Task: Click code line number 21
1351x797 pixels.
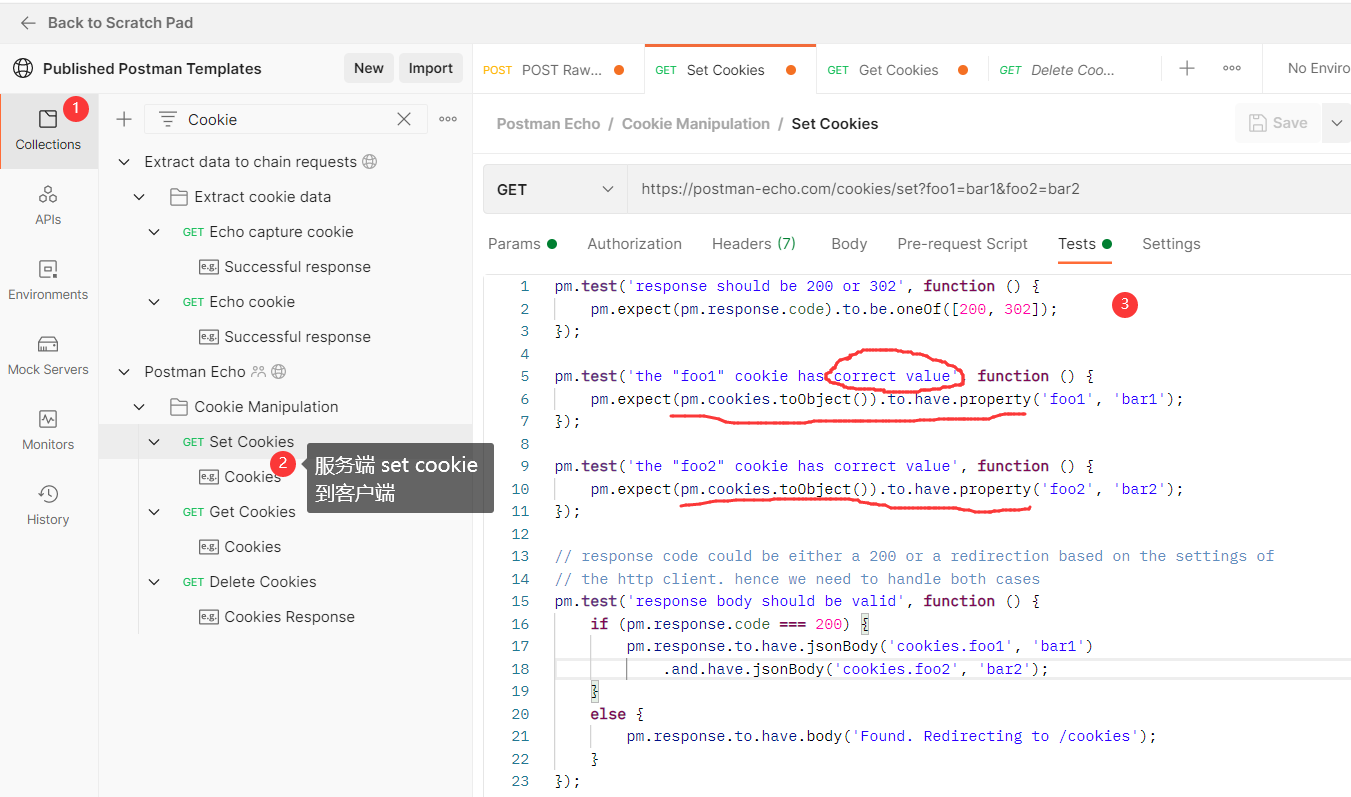Action: 519,736
